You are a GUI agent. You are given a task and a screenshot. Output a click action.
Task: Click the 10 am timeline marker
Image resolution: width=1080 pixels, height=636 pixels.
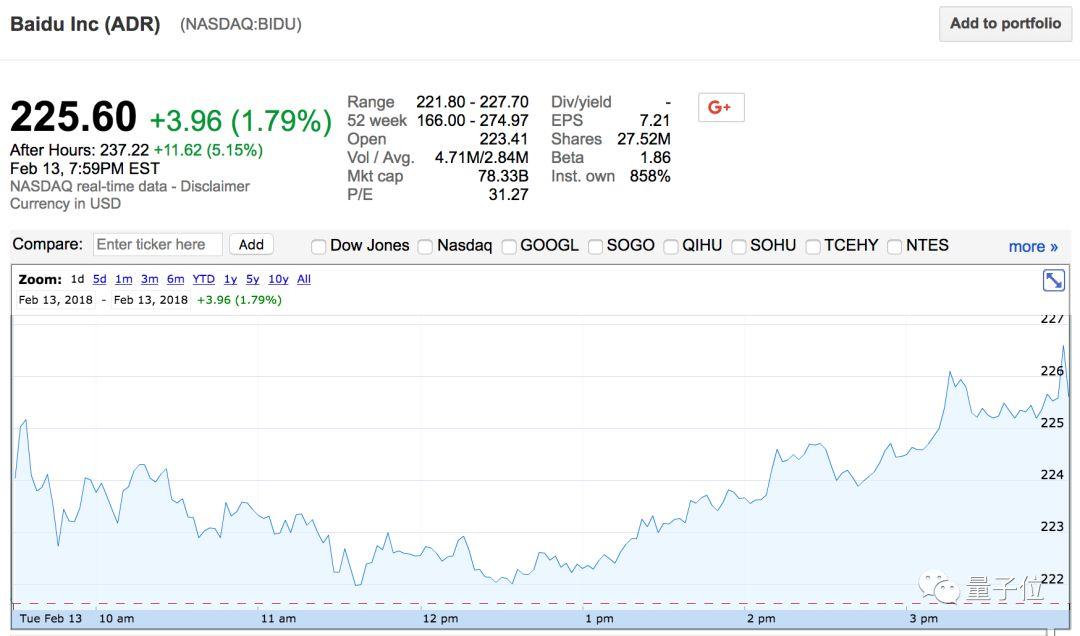click(116, 619)
